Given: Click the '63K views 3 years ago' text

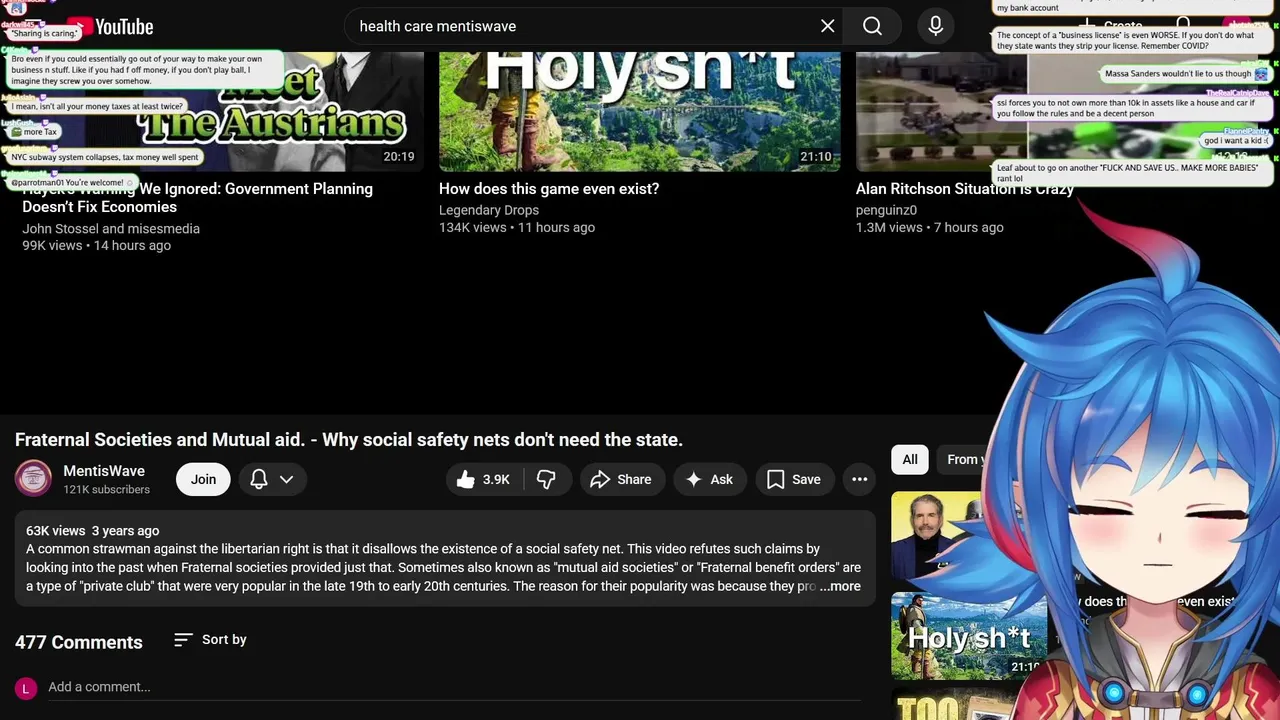Looking at the screenshot, I should pyautogui.click(x=92, y=531).
